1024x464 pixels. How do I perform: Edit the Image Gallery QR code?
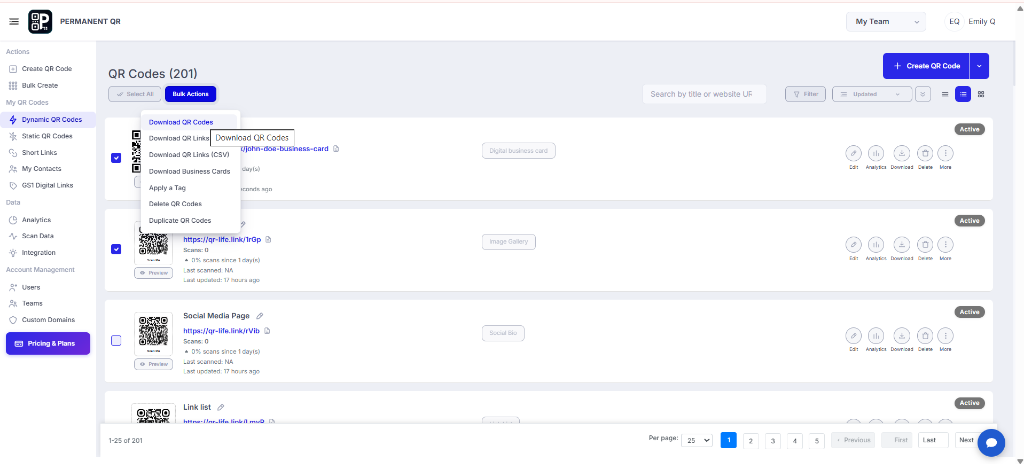coord(853,244)
